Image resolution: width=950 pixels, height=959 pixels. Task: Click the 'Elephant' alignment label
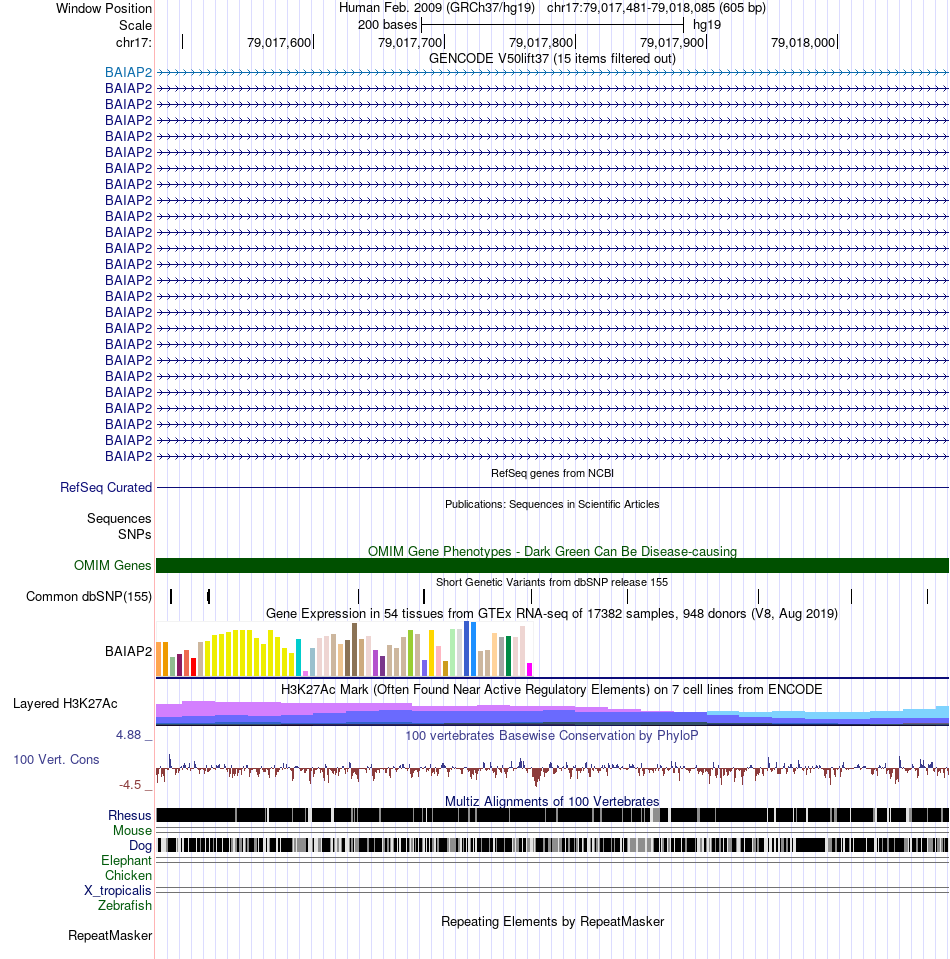coord(126,861)
